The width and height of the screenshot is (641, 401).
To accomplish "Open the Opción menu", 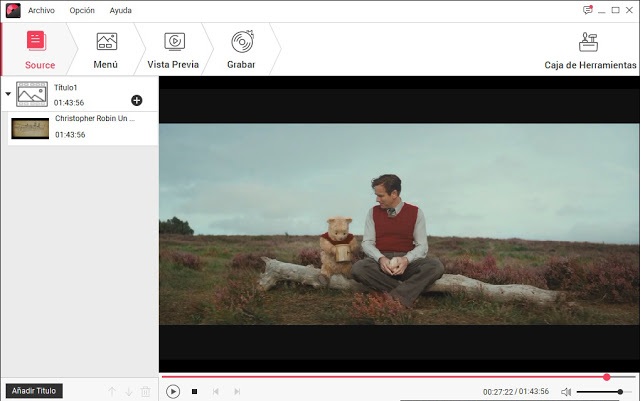I will [x=82, y=11].
